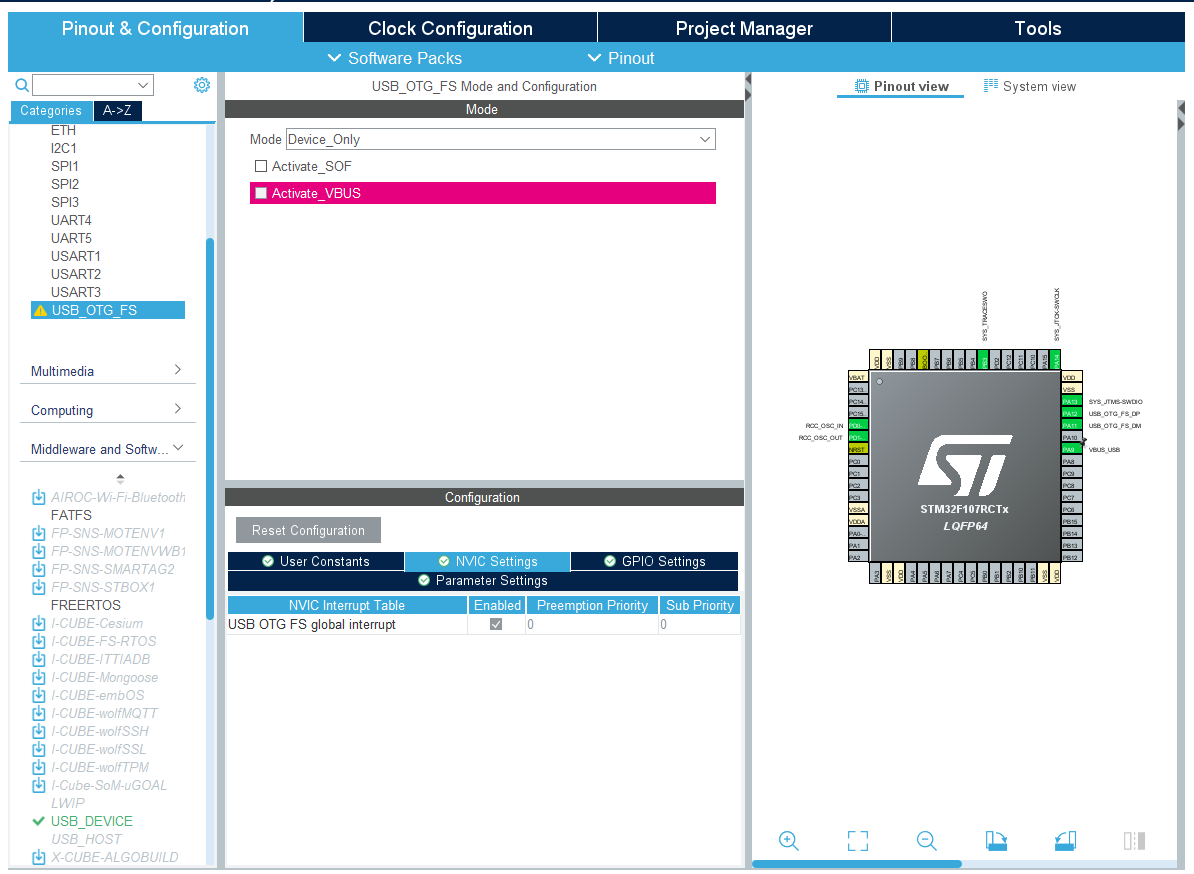Enable Activate_SOF option

261,166
